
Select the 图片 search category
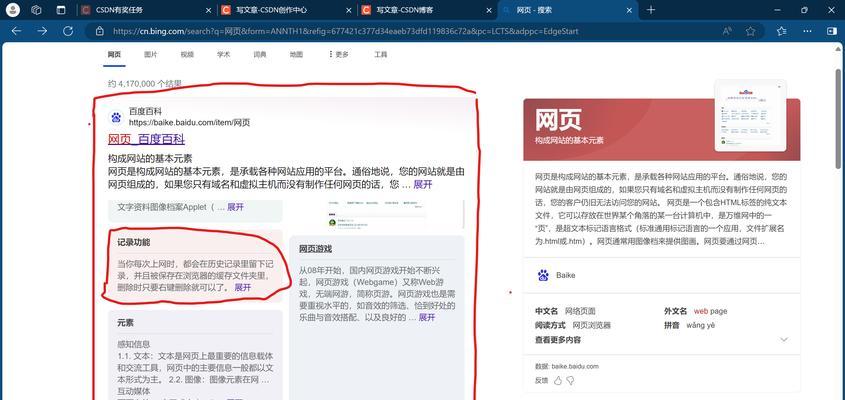[x=151, y=54]
